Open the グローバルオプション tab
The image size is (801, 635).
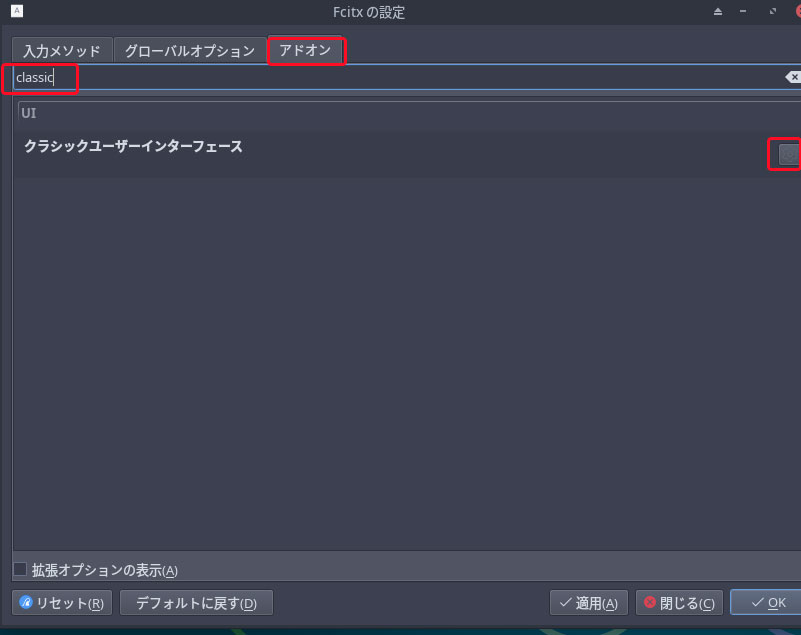[190, 51]
